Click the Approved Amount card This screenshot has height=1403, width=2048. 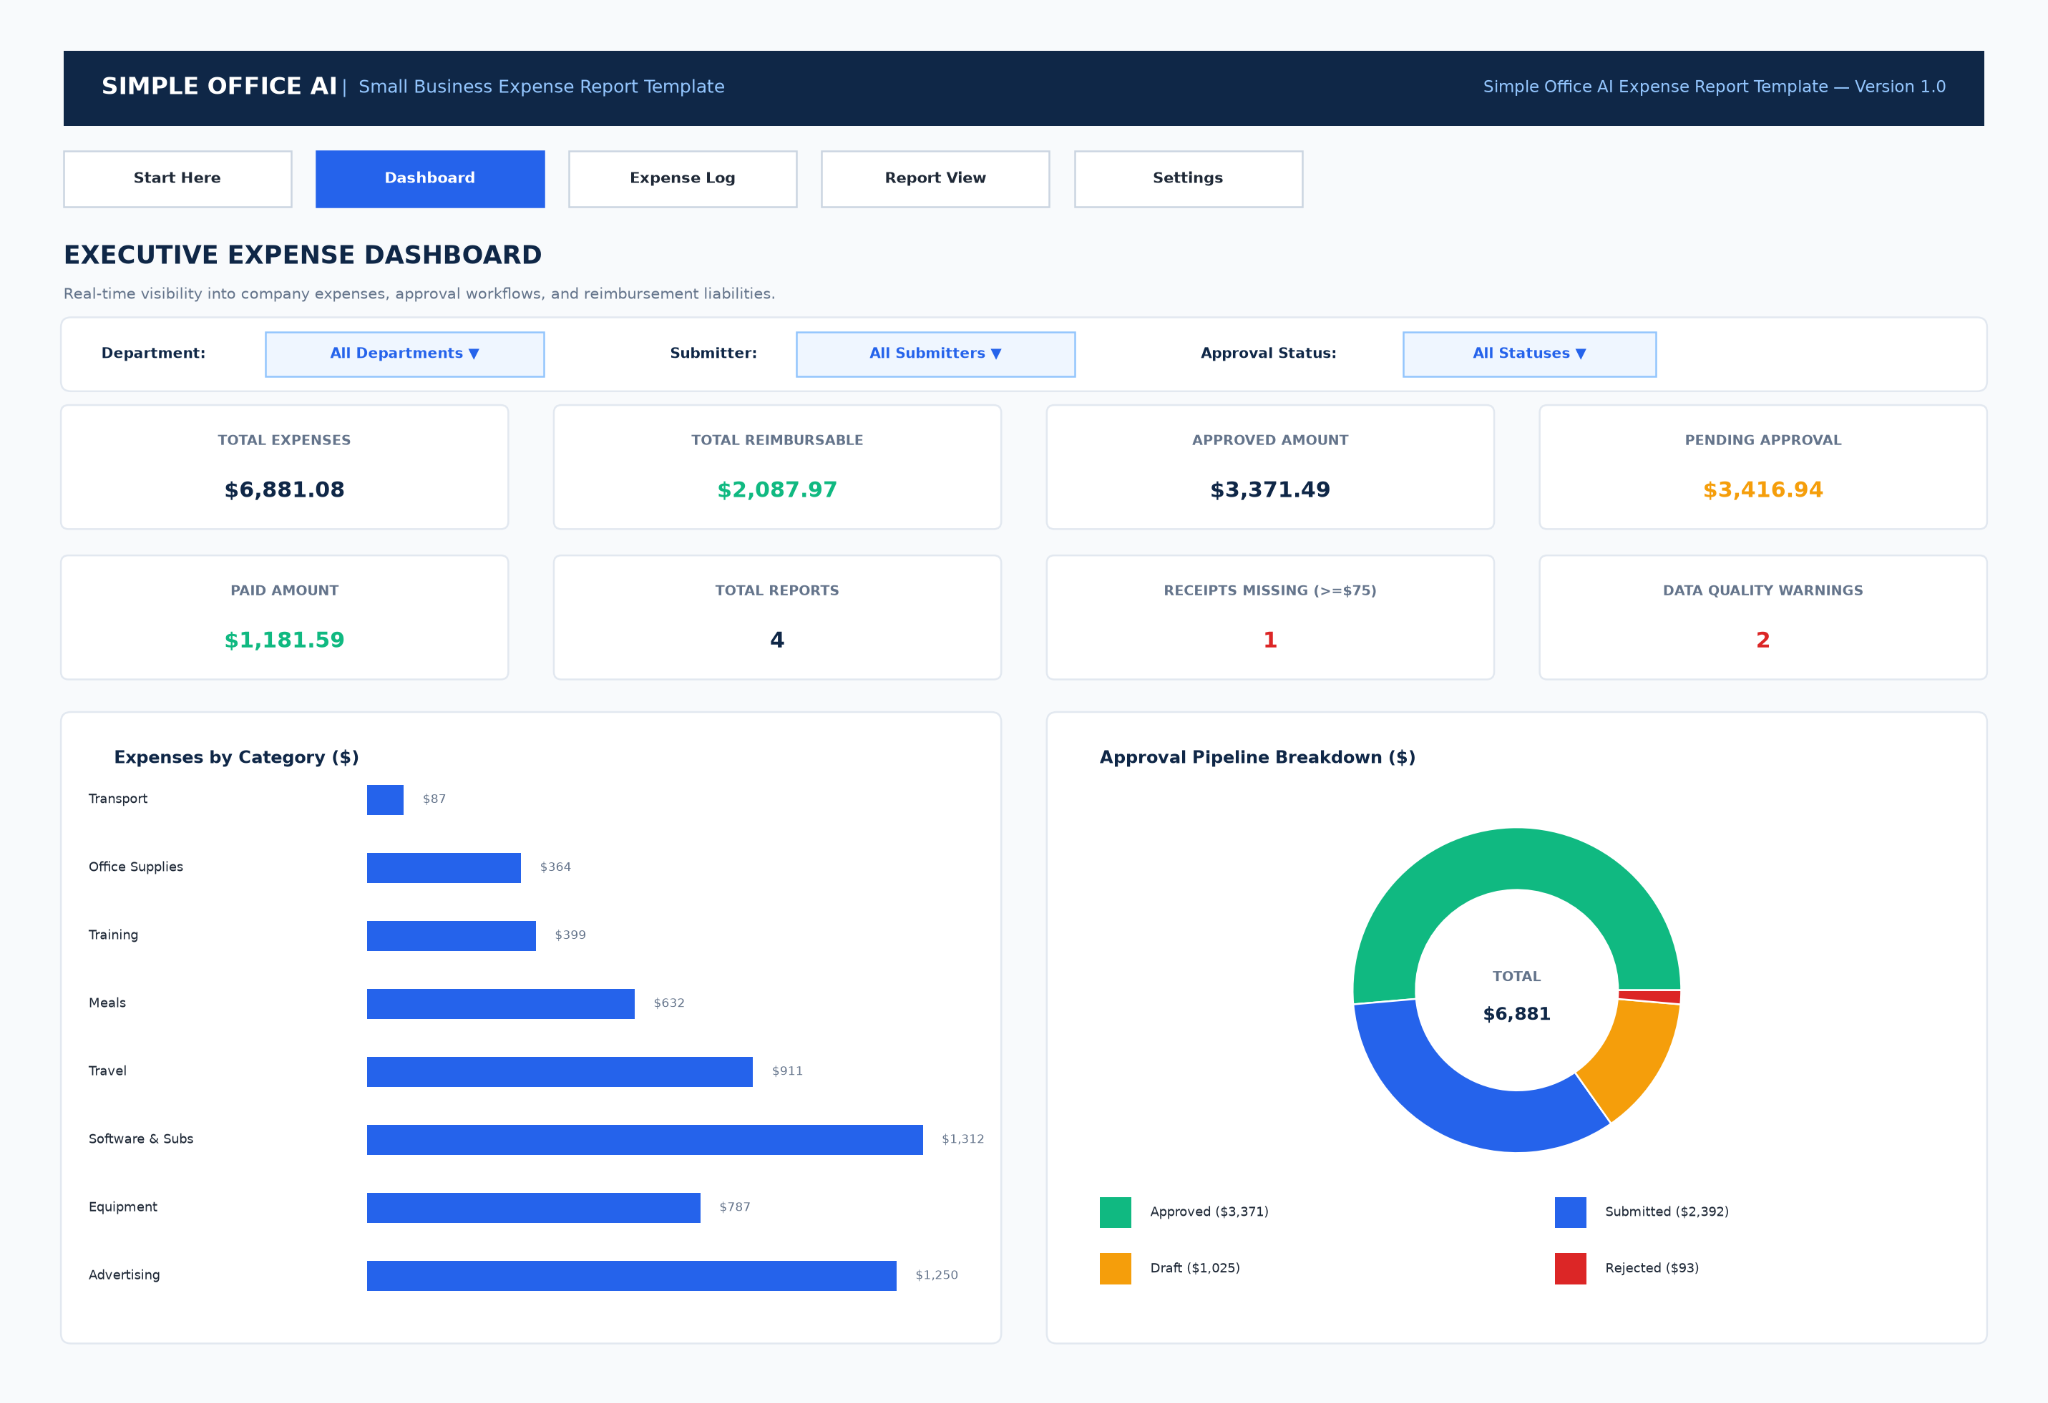1270,467
